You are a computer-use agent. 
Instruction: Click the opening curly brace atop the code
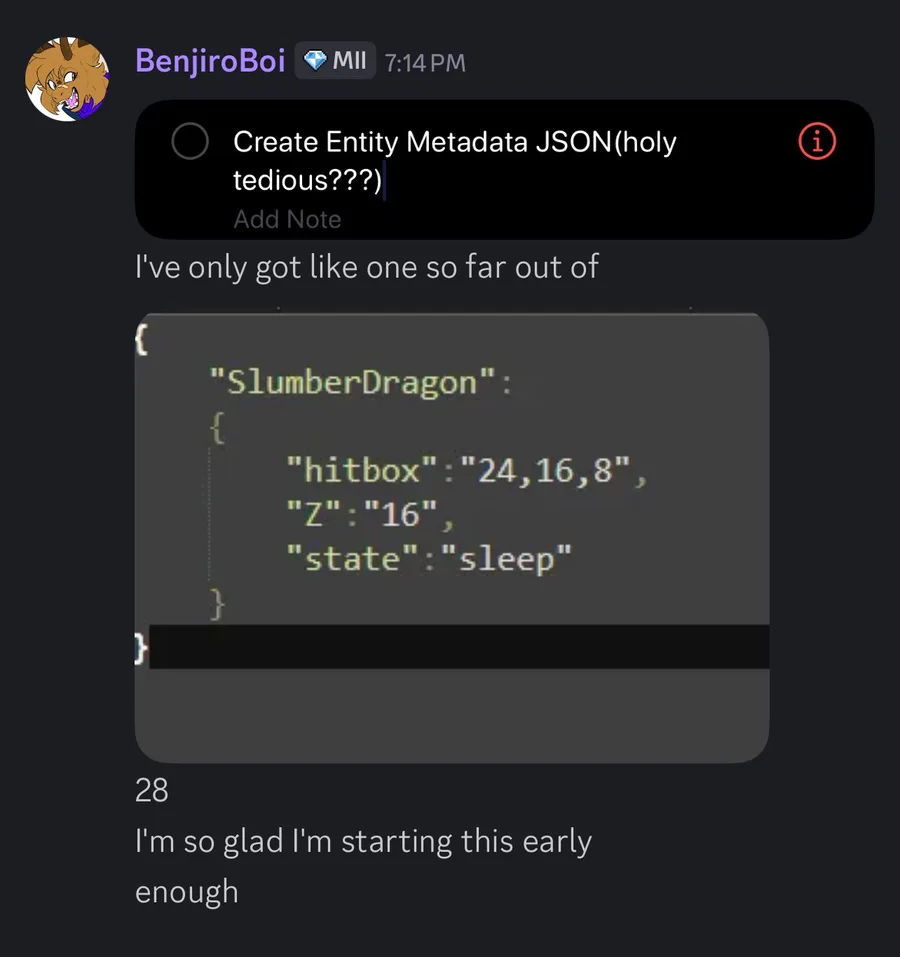[141, 339]
